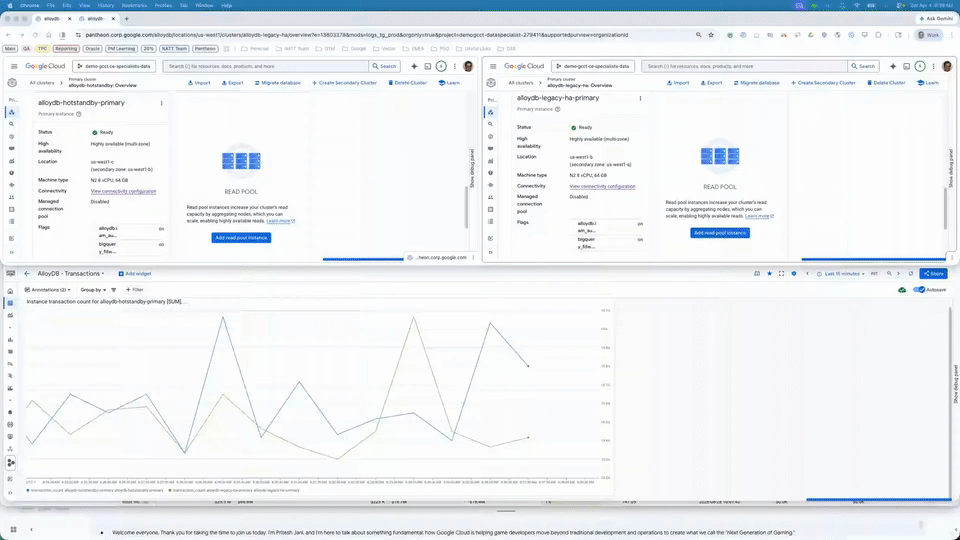Open navigation menu in right Google Cloud pane
This screenshot has width=960, height=540.
493,66
